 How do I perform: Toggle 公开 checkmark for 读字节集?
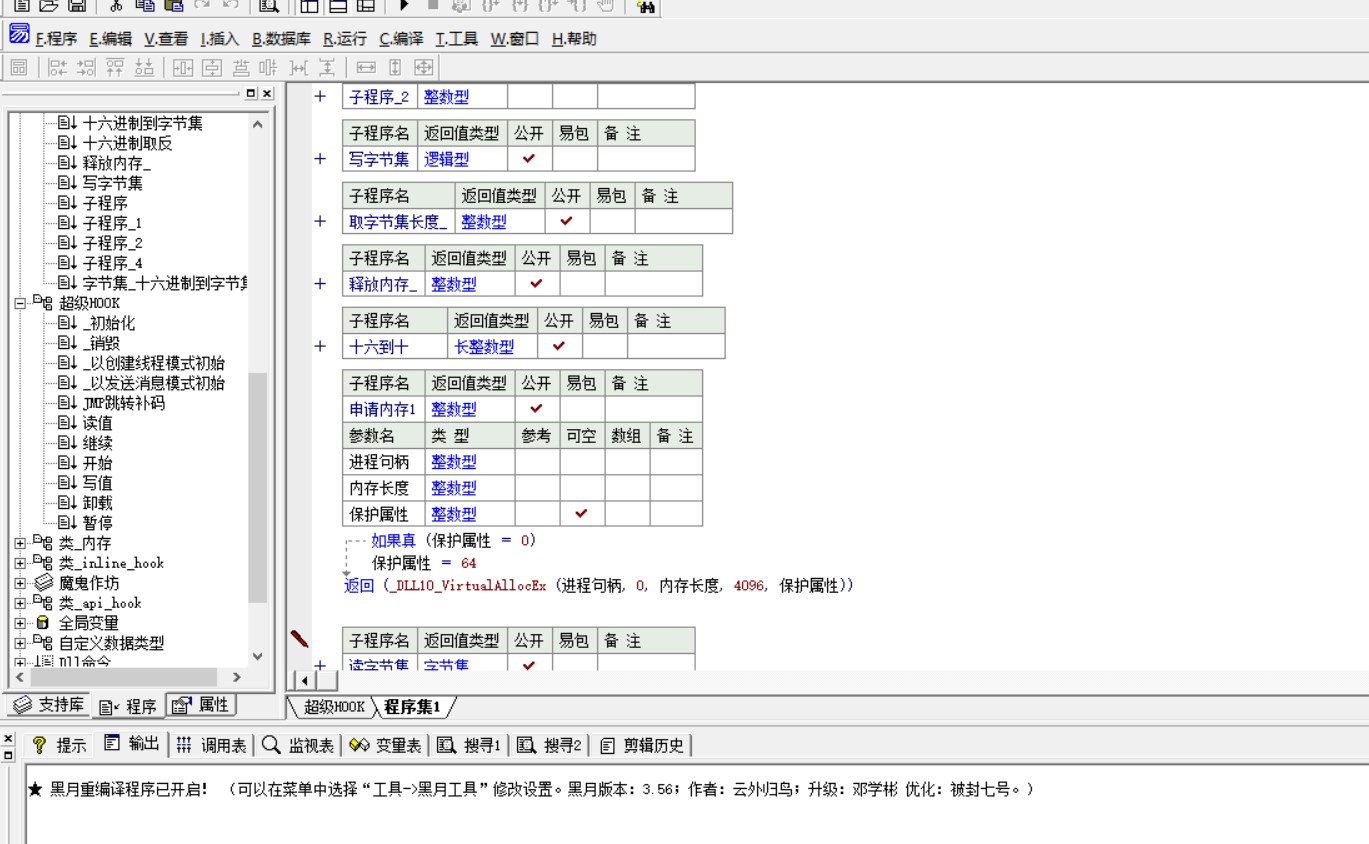click(x=529, y=665)
